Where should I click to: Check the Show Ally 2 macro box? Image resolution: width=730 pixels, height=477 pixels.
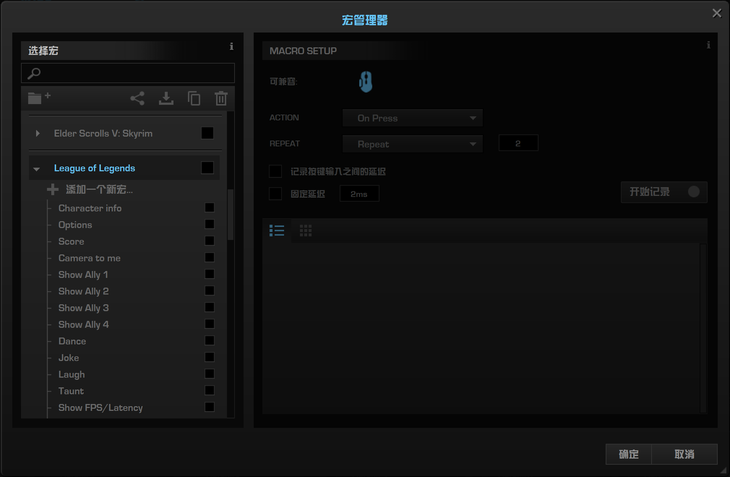[x=210, y=290]
